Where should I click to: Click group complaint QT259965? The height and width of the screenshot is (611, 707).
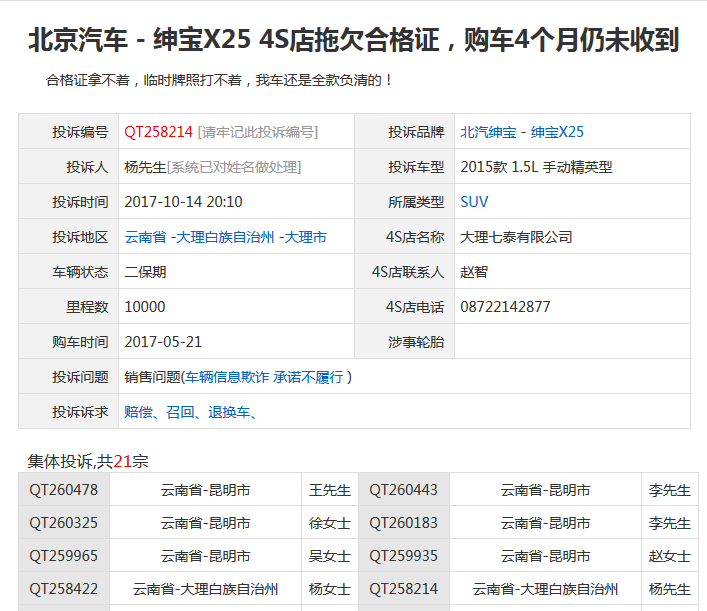(64, 556)
